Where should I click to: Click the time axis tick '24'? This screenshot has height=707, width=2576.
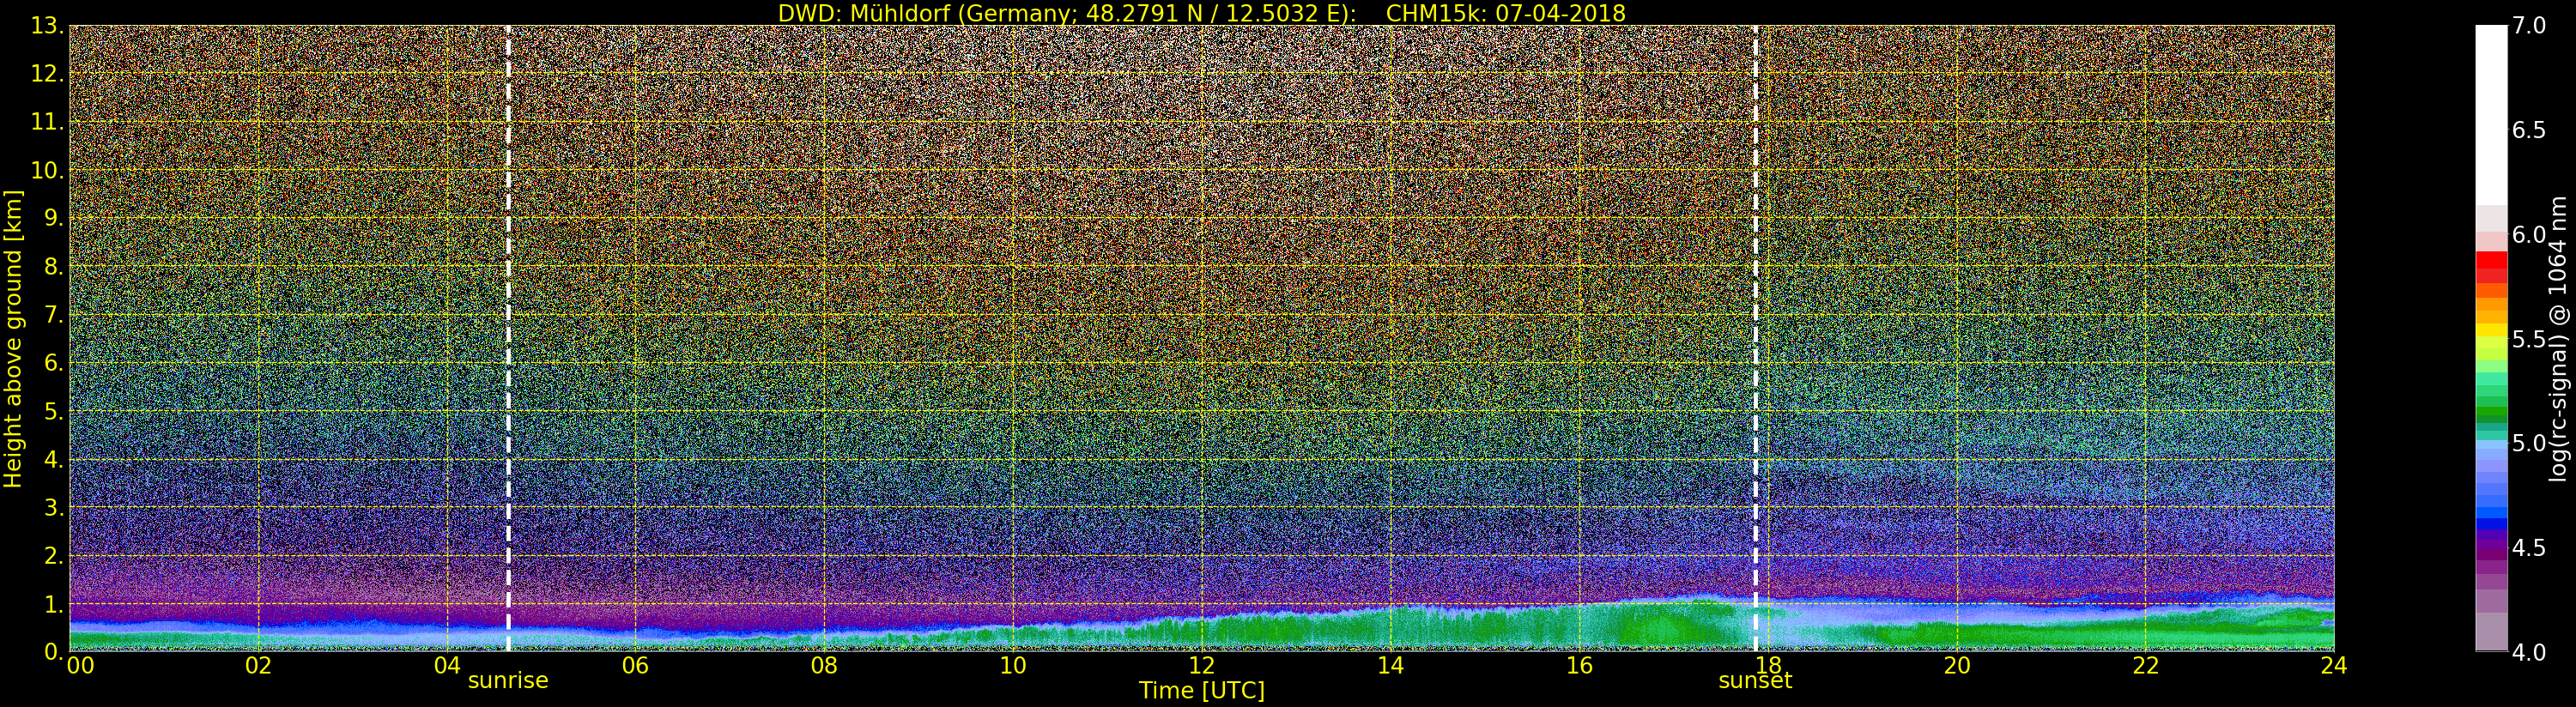click(x=2333, y=665)
